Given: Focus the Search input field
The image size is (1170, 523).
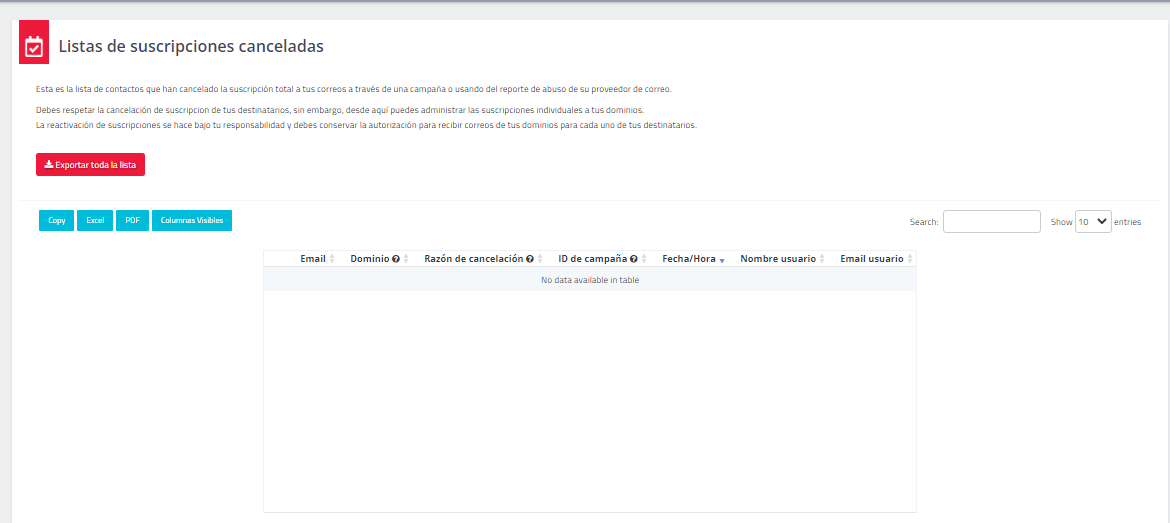Looking at the screenshot, I should click(991, 222).
